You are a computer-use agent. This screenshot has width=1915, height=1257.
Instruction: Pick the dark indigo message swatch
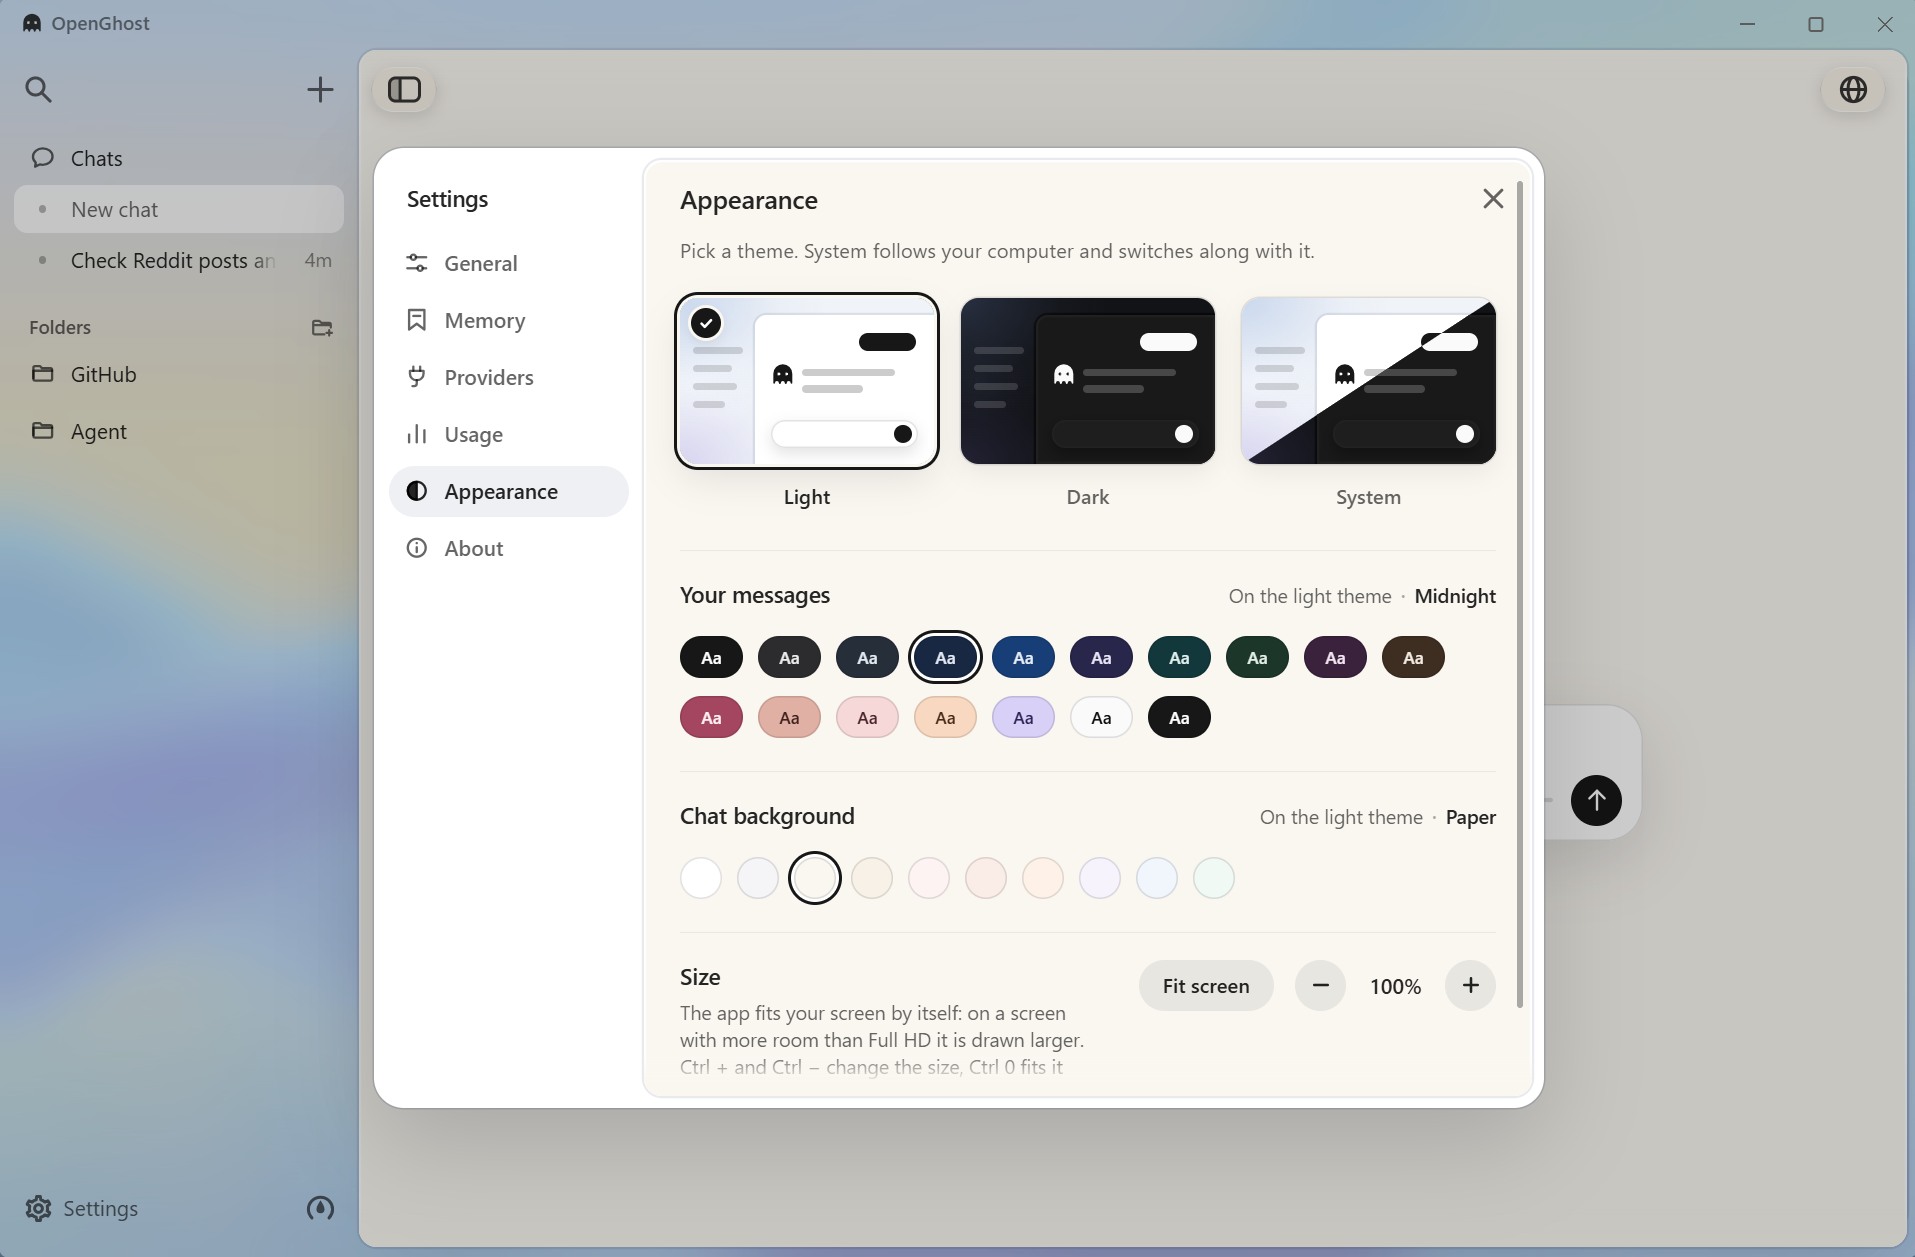(x=1101, y=657)
